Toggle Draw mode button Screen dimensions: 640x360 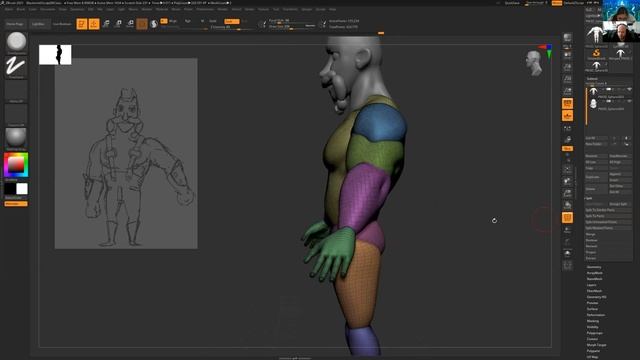[94, 24]
